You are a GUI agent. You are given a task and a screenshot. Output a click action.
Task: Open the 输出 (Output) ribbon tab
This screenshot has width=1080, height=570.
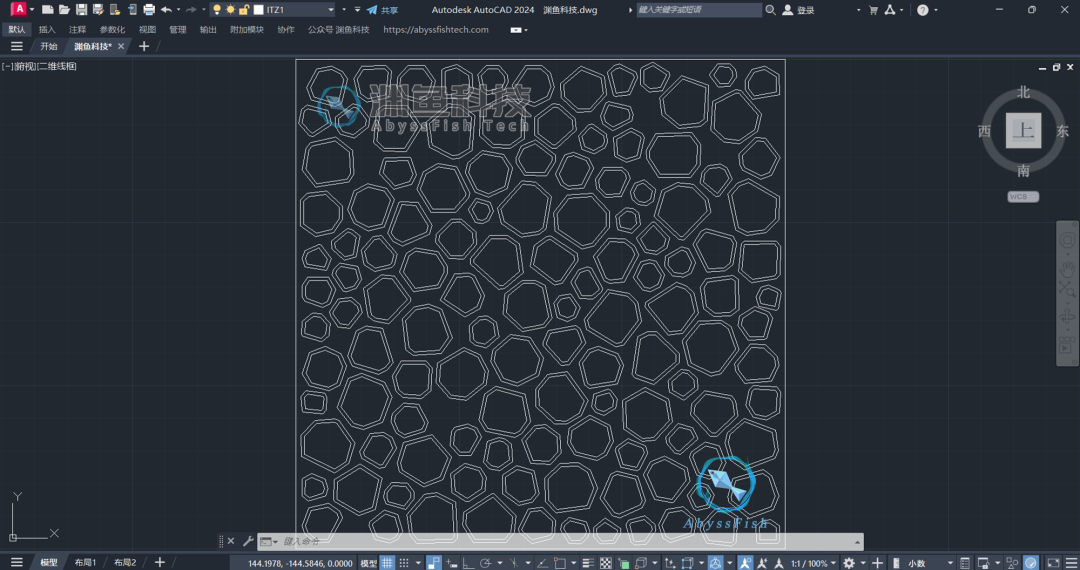208,30
